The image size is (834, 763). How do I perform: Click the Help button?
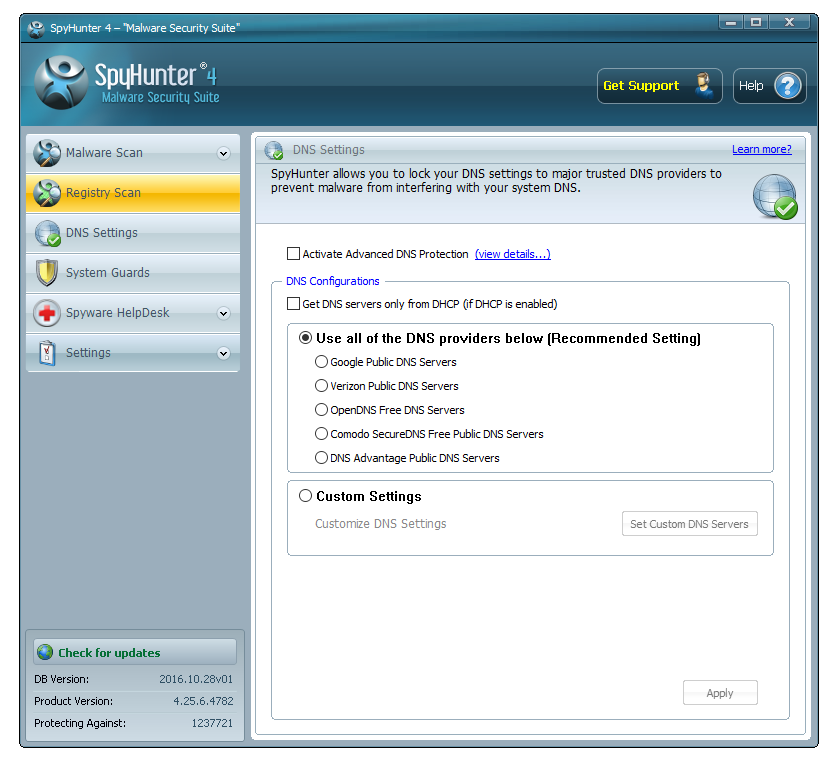(770, 86)
